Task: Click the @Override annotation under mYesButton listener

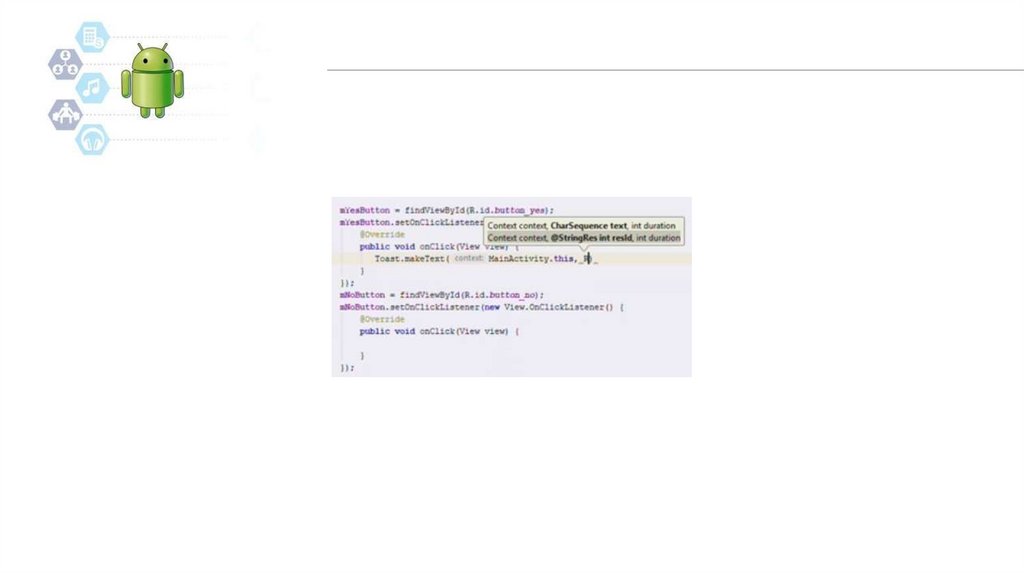Action: coord(382,234)
